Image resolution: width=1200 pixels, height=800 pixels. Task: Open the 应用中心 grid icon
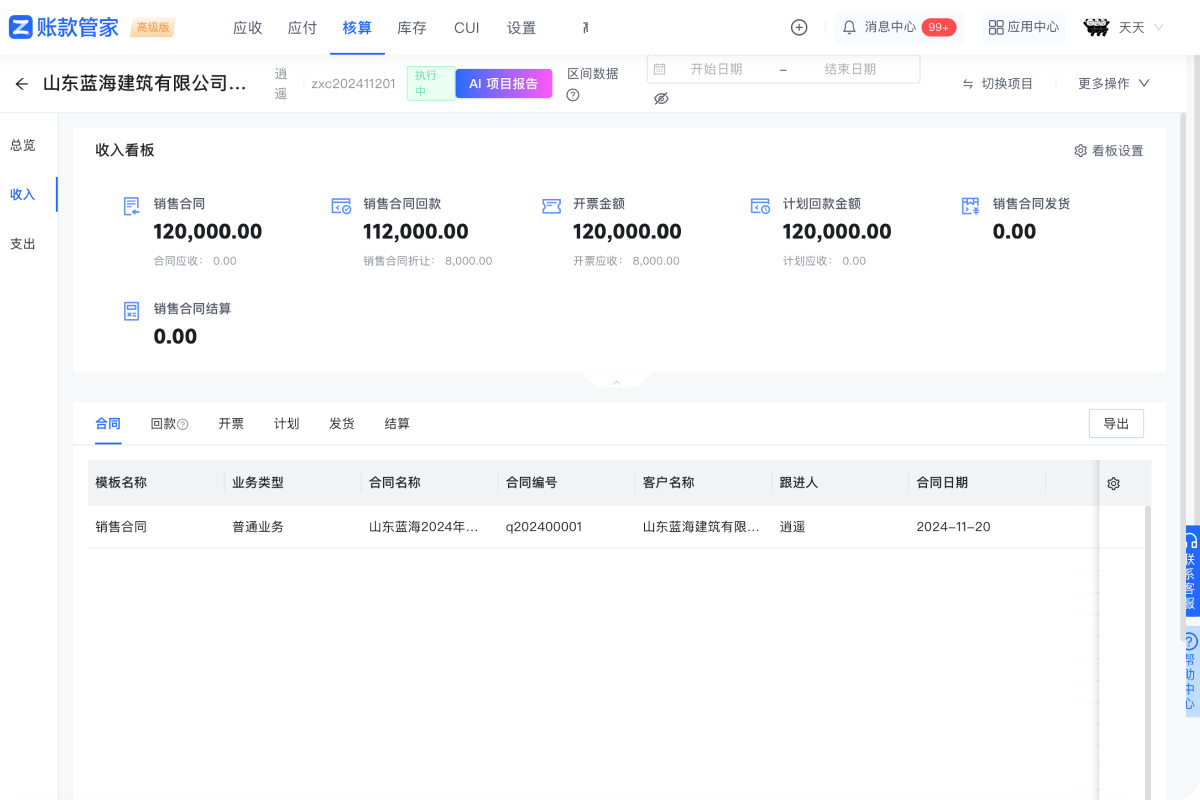[x=995, y=28]
